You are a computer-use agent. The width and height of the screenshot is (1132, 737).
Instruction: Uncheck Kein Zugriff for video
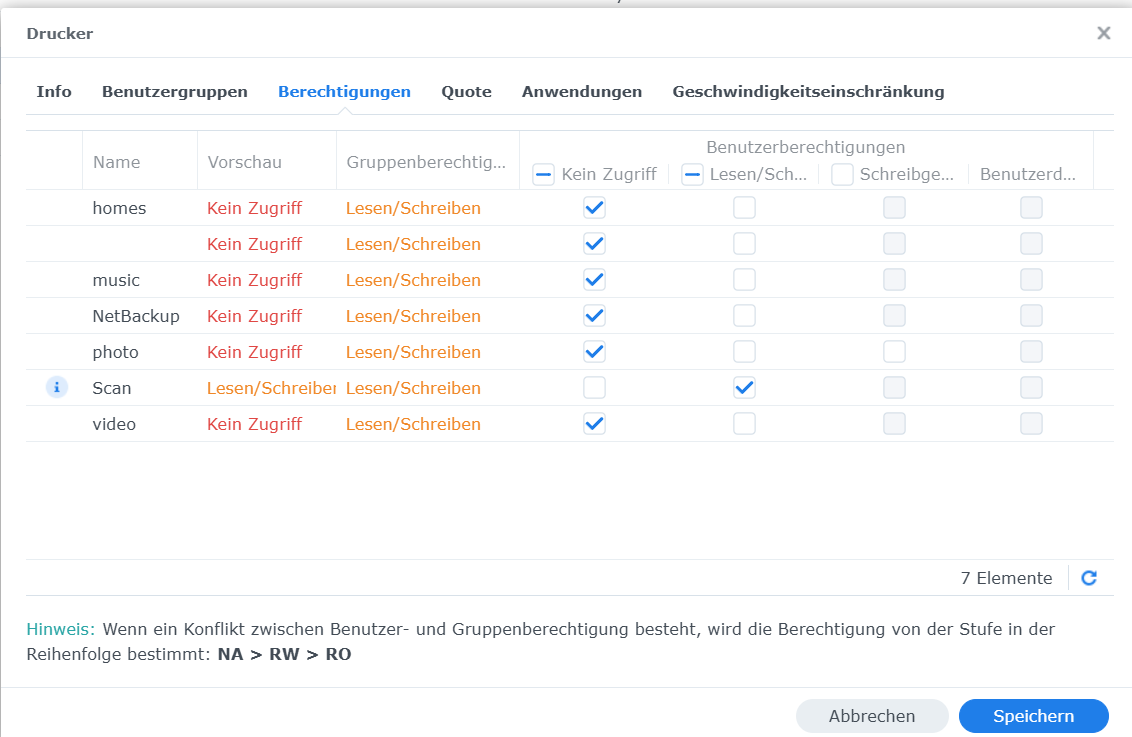[x=594, y=424]
